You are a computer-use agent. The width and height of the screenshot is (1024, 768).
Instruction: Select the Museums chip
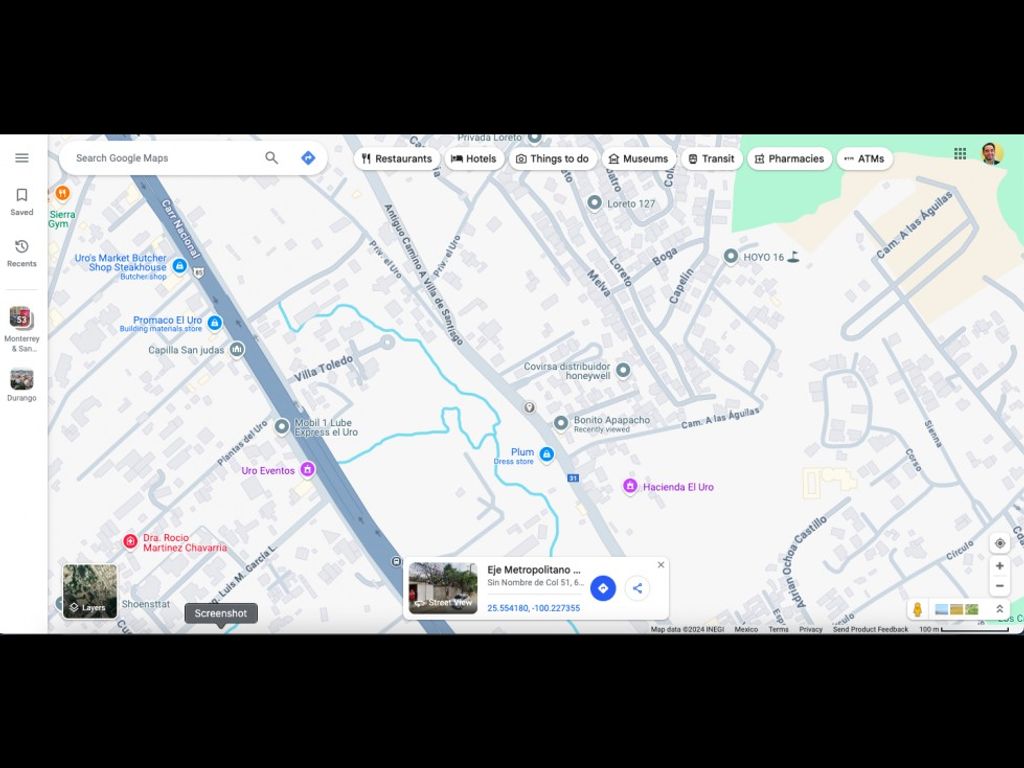[x=639, y=159]
